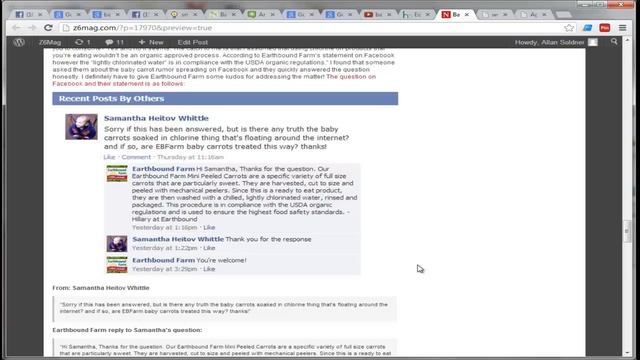640x360 pixels.
Task: Open the Chrome hamburger menu
Action: pyautogui.click(x=622, y=28)
